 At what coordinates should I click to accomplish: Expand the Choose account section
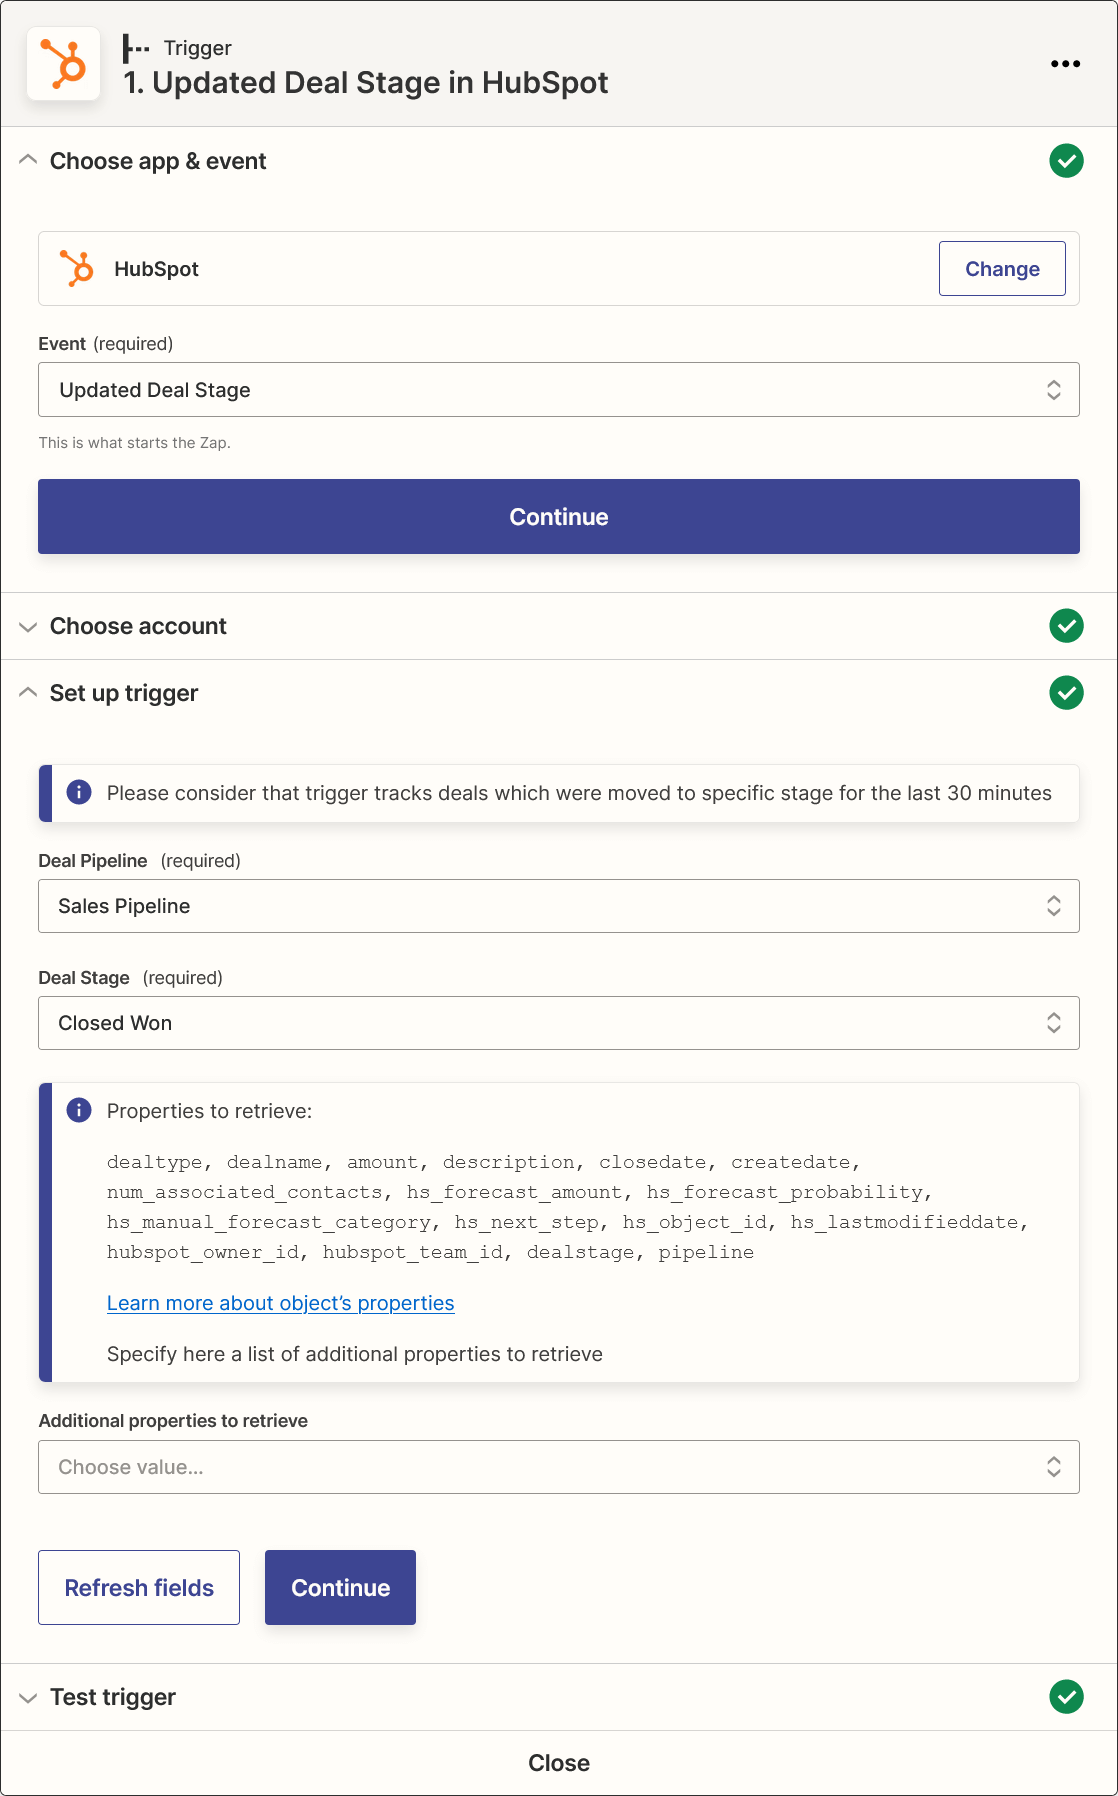(28, 627)
